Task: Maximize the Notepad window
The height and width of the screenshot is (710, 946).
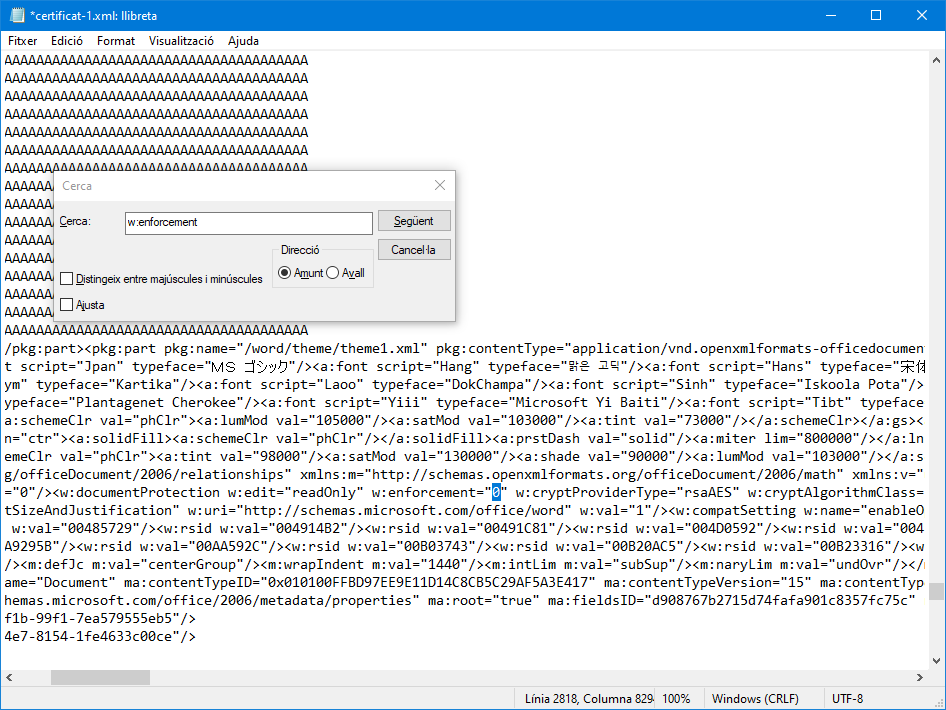Action: point(876,16)
